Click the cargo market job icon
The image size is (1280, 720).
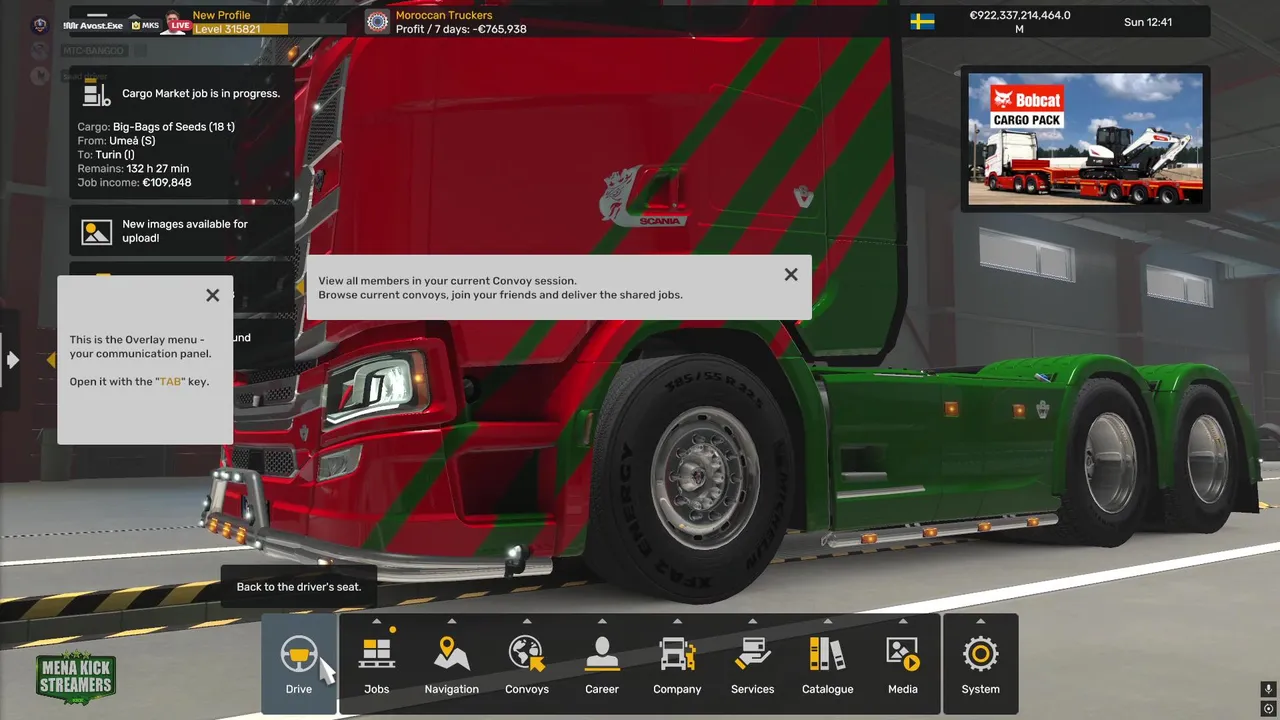tap(96, 94)
